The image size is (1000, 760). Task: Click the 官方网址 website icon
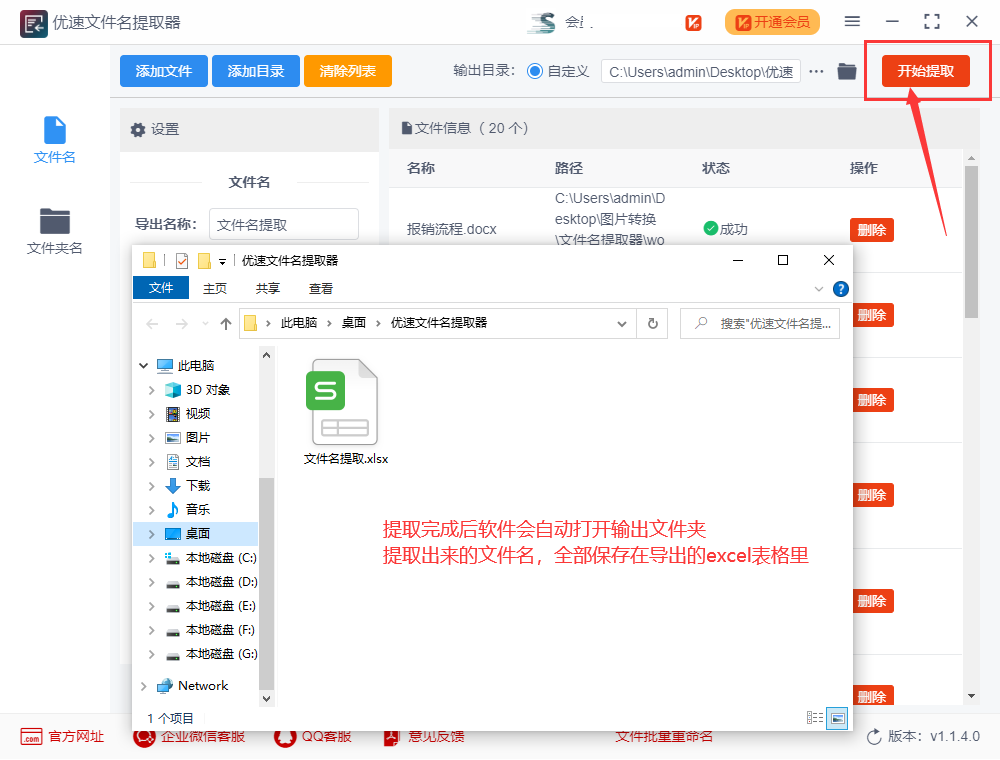coord(31,736)
